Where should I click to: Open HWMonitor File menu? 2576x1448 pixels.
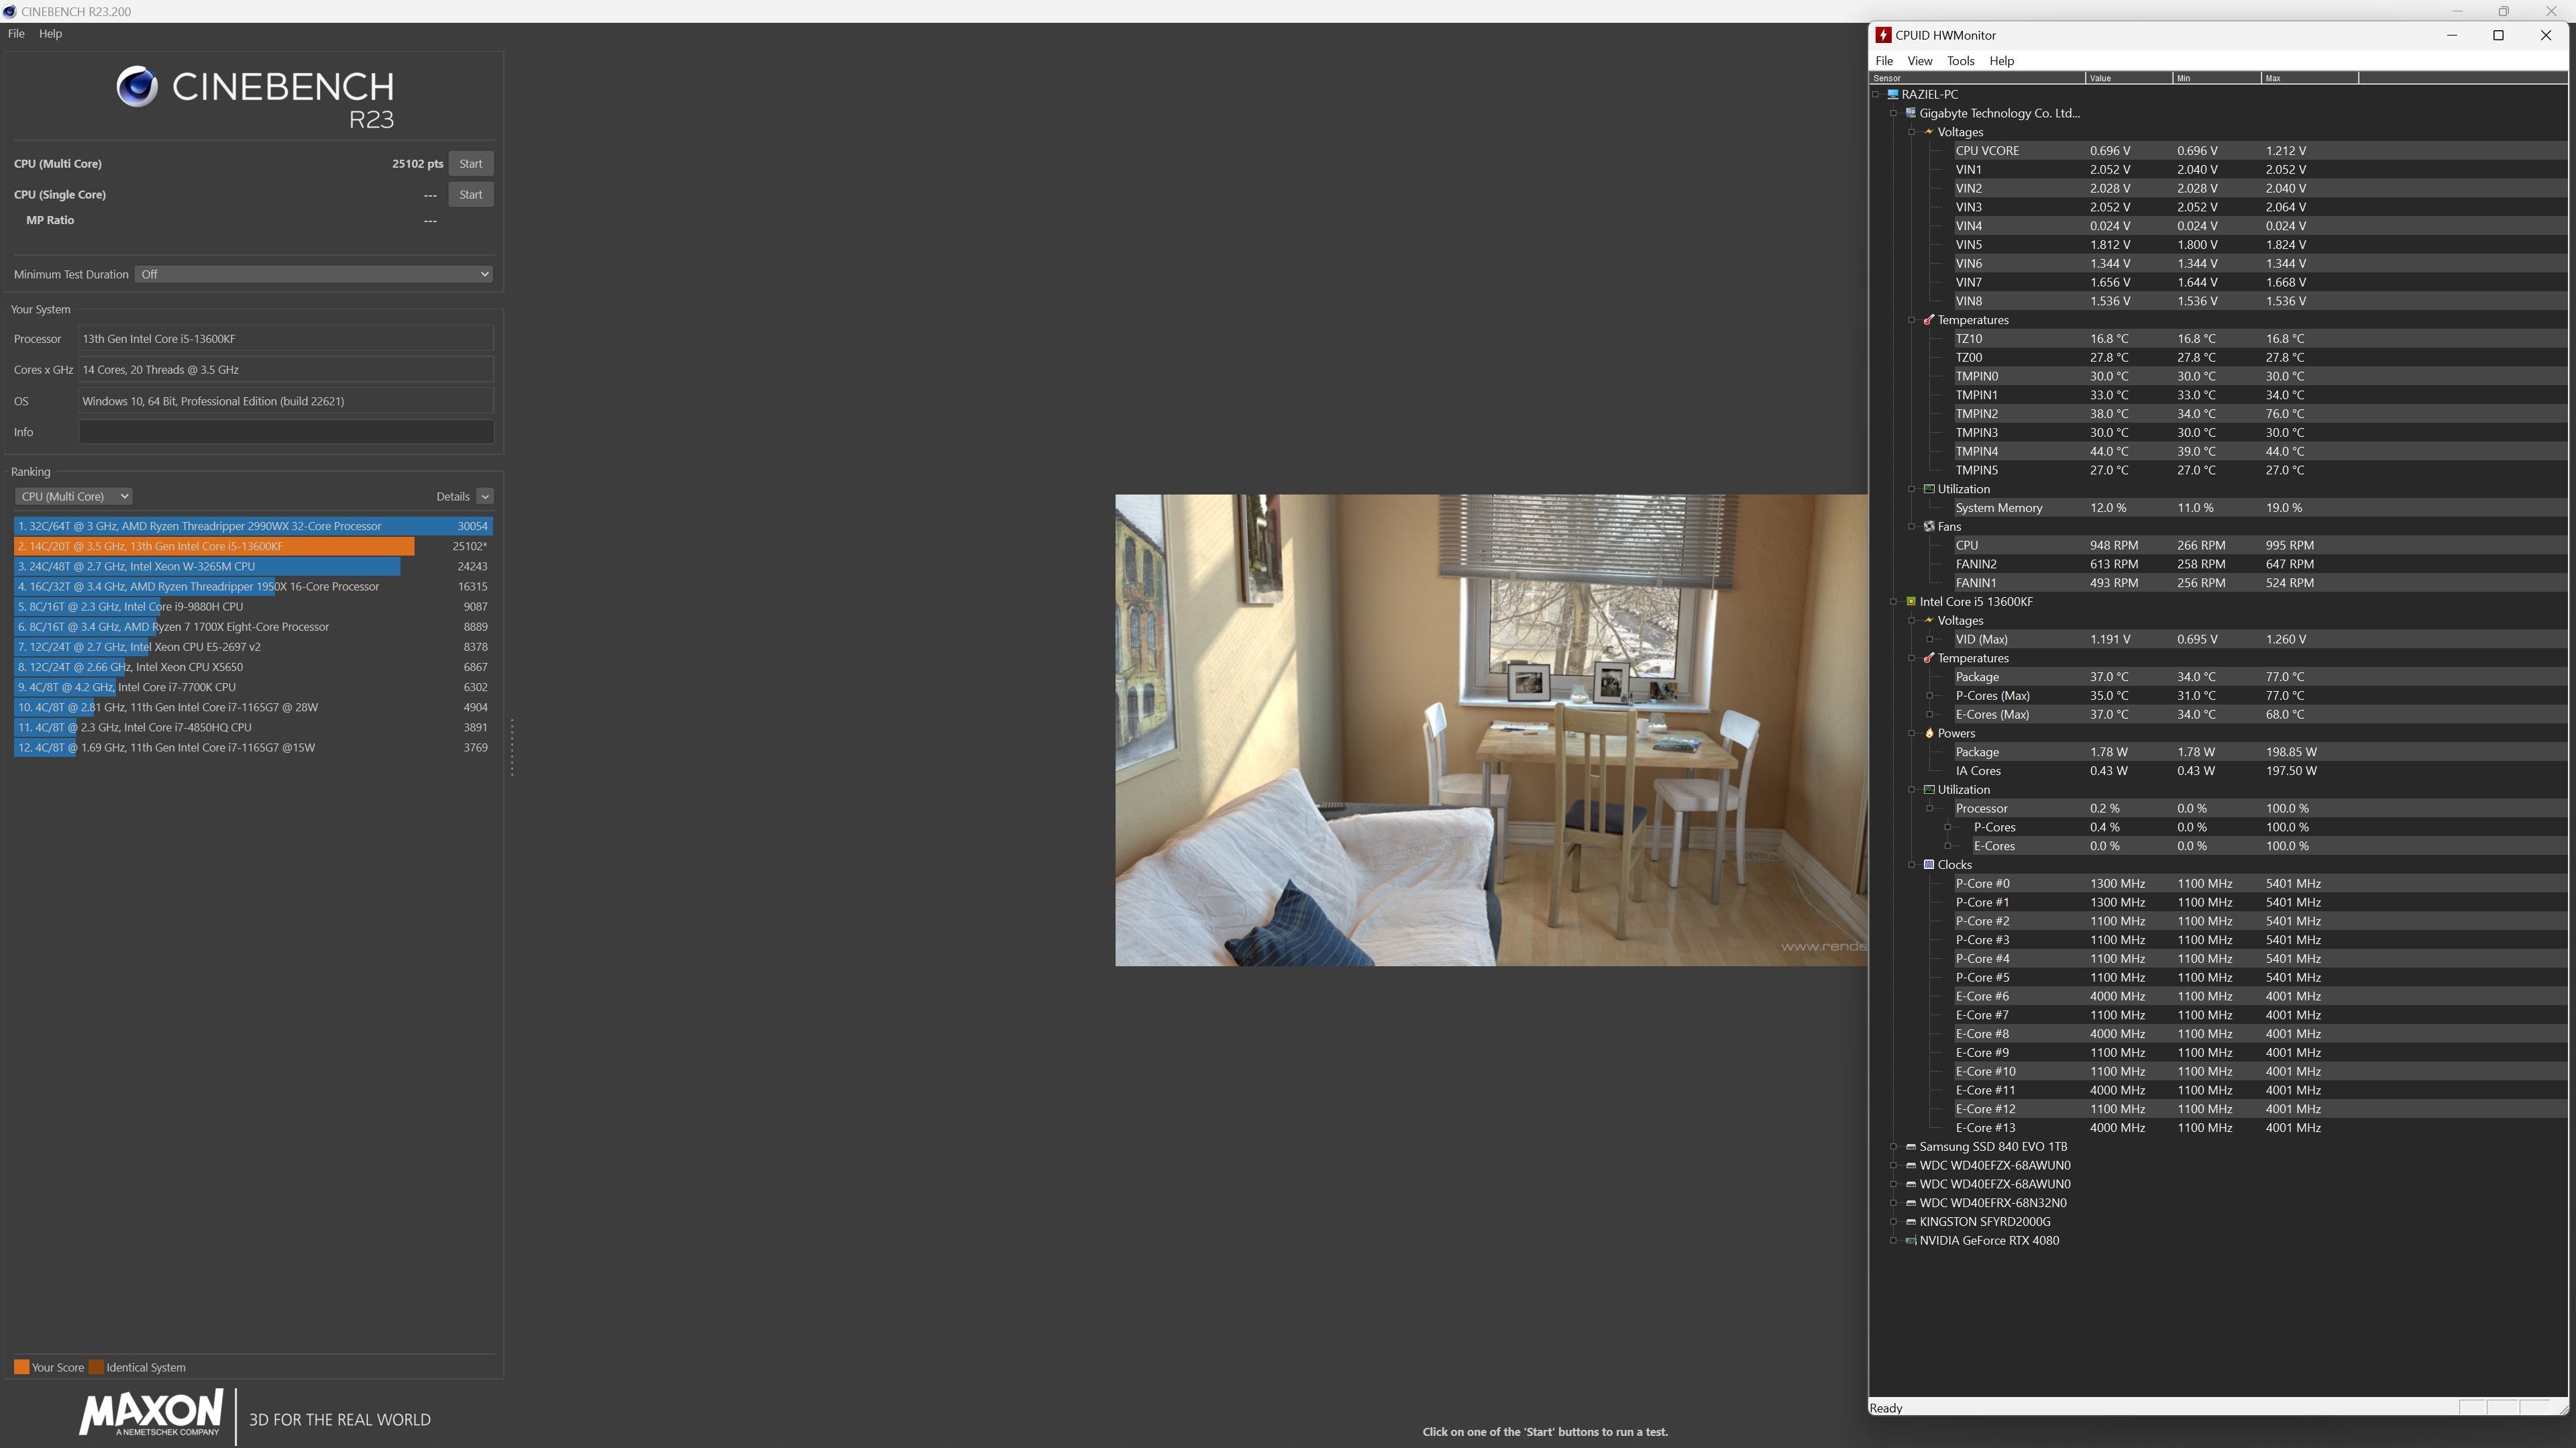1884,61
